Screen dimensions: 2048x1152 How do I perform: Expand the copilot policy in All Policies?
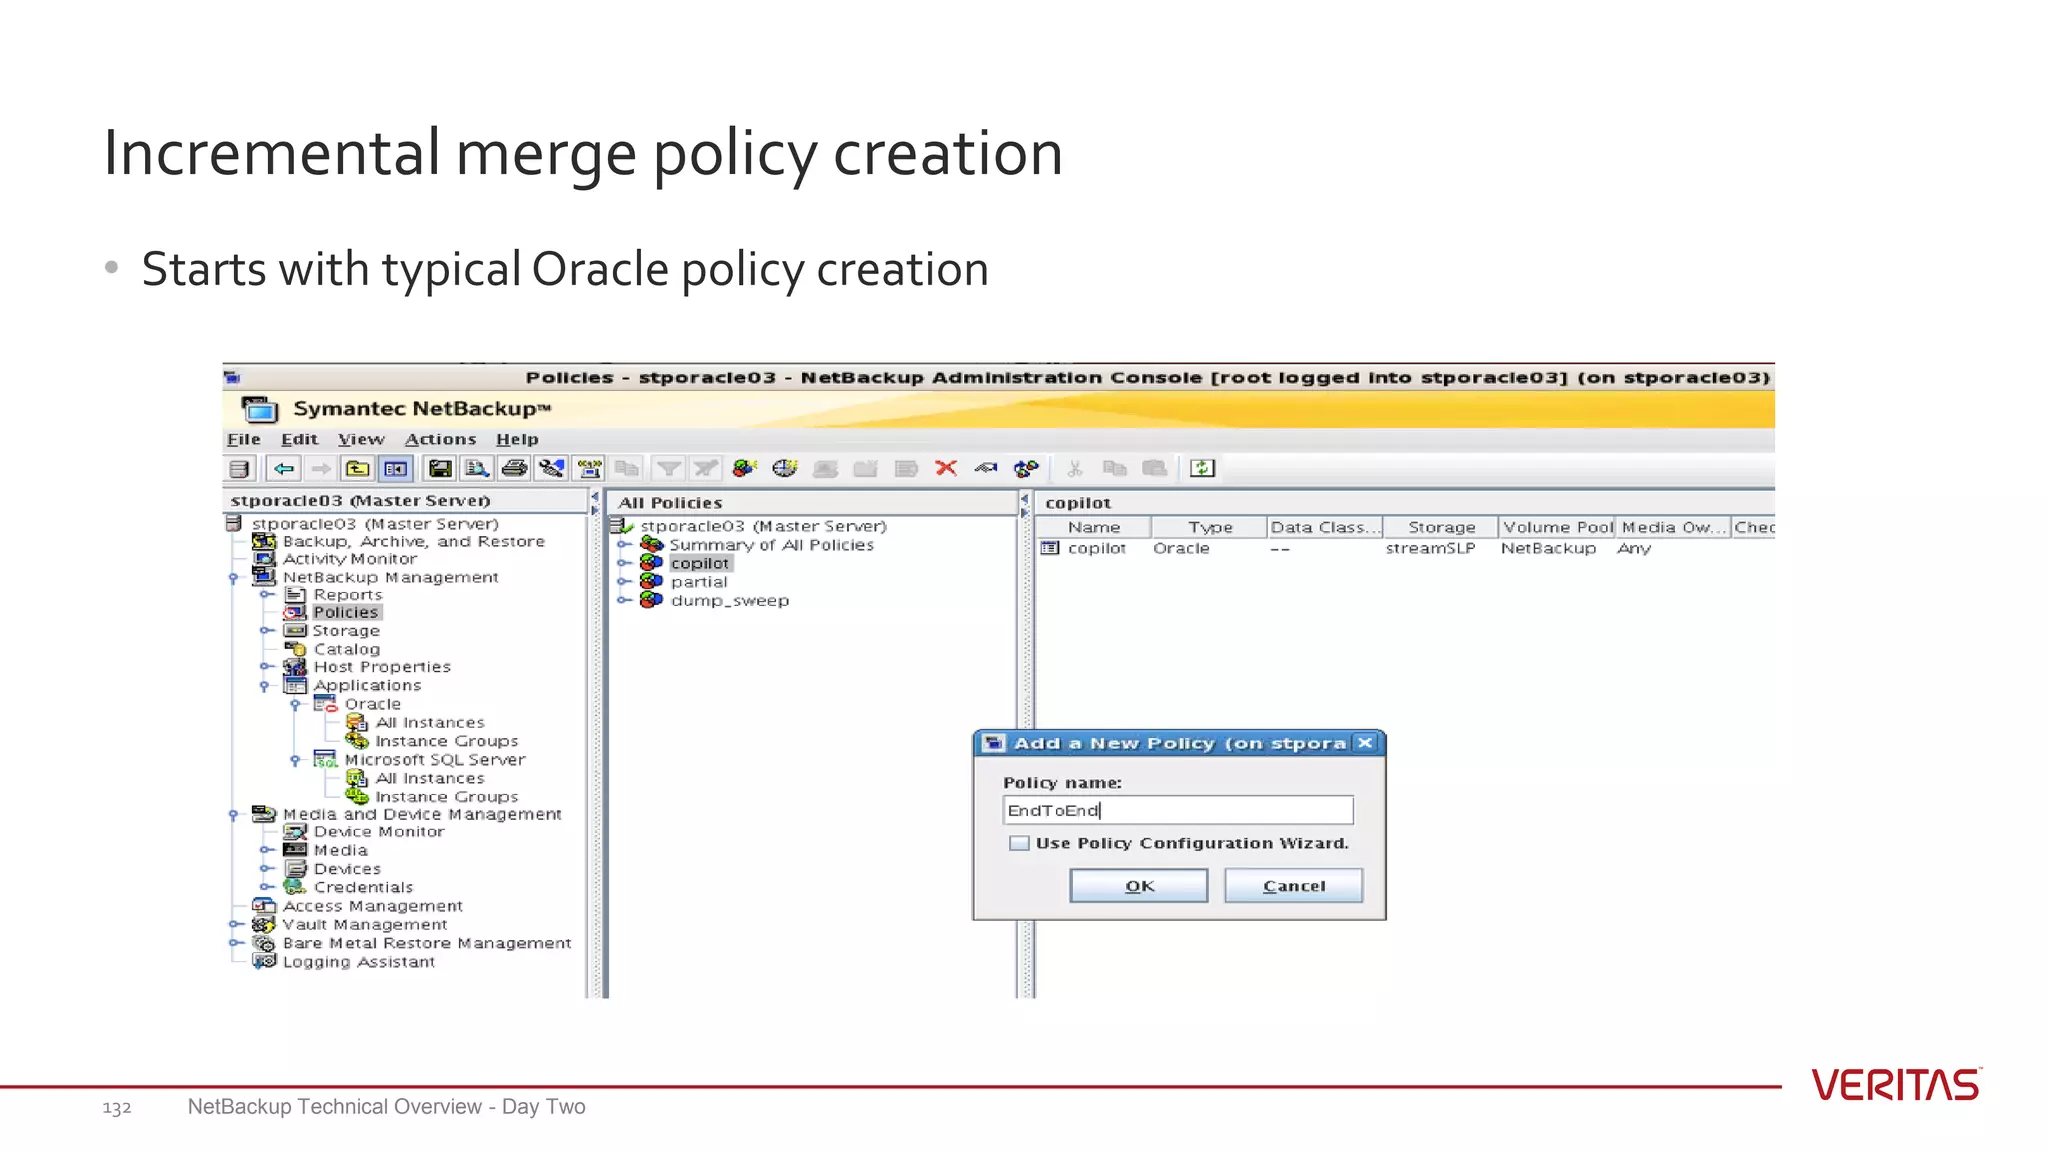(624, 564)
